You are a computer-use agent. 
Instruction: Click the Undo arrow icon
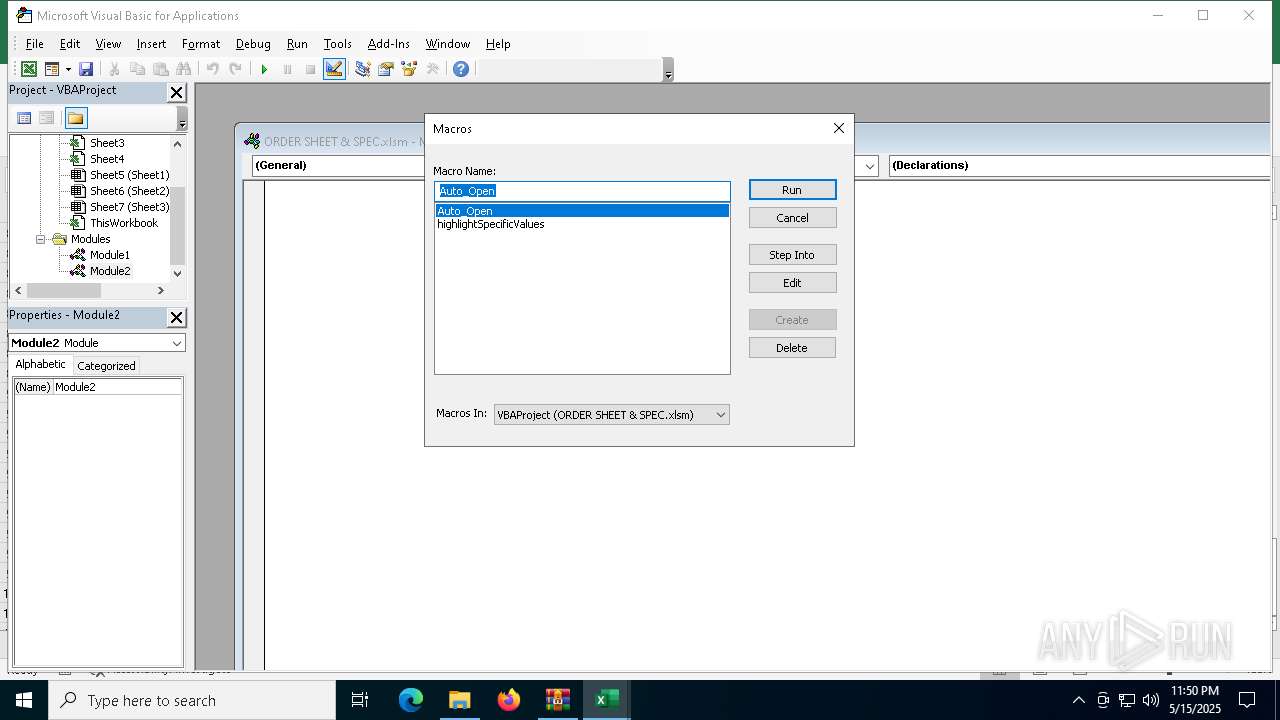click(212, 69)
